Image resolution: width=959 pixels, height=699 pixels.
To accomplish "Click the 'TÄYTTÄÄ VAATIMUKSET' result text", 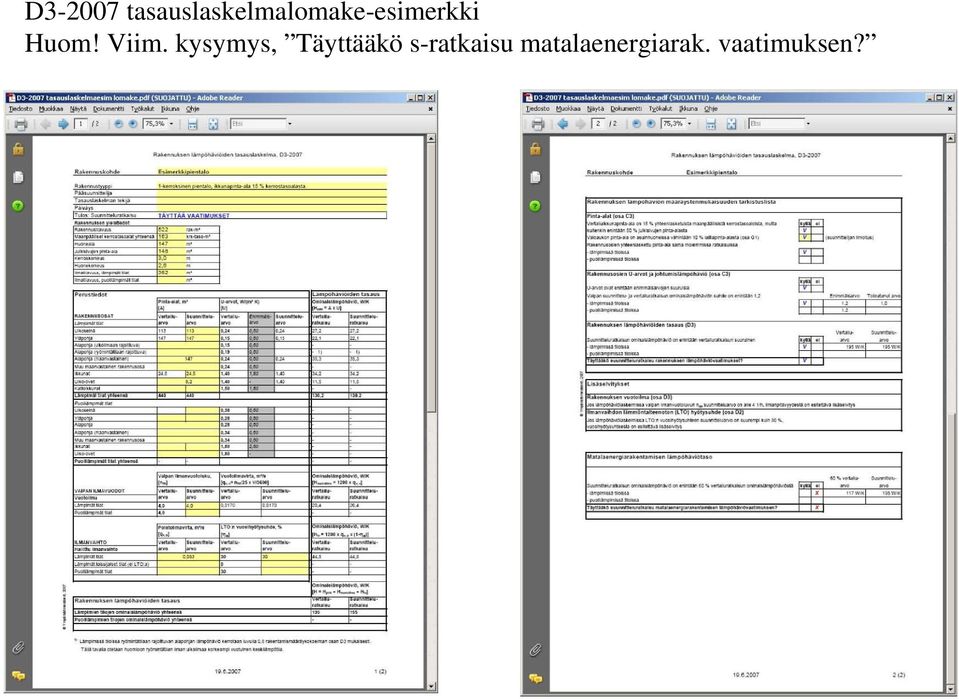I will pos(193,216).
